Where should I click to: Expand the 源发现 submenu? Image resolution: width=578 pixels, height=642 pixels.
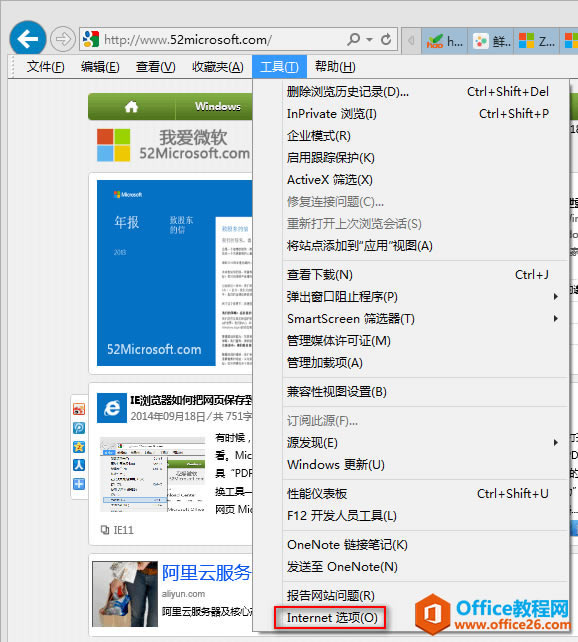pos(555,443)
